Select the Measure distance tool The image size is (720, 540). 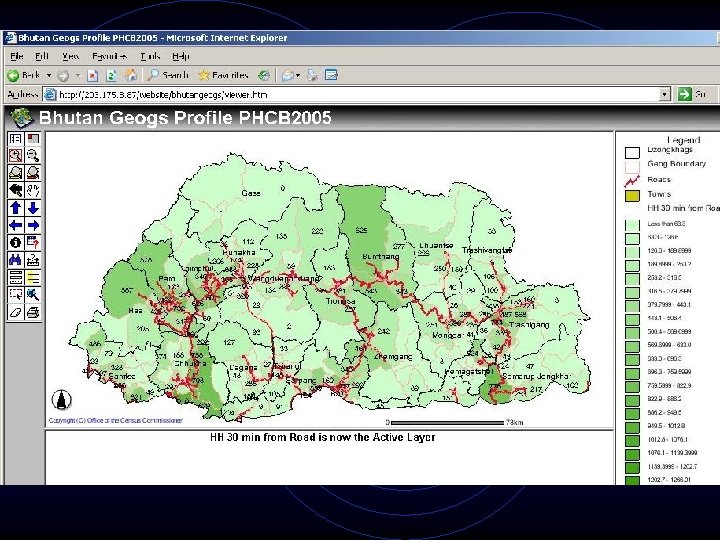click(33, 260)
